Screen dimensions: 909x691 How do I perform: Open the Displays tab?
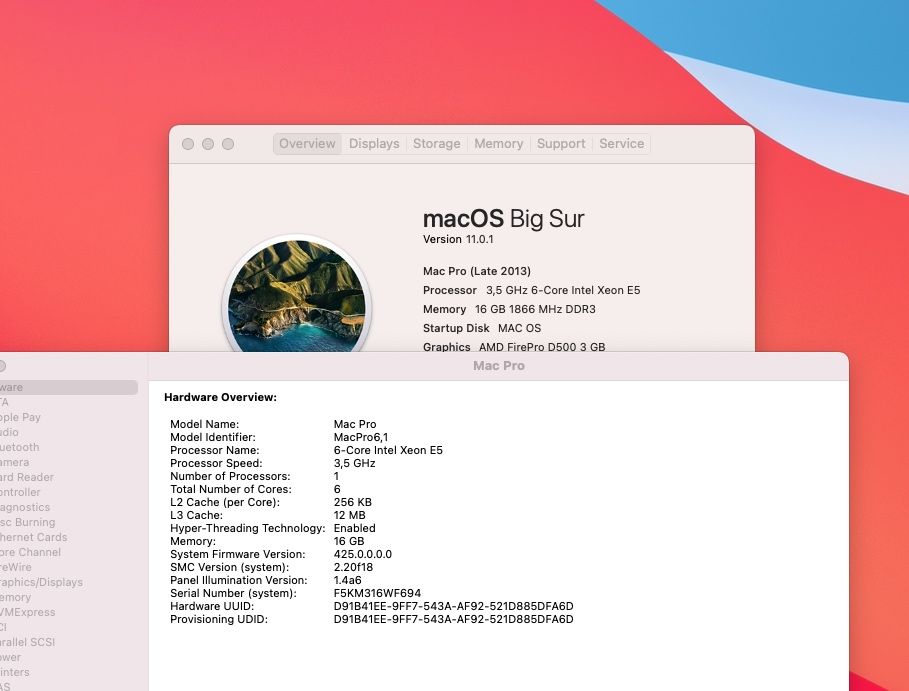374,144
